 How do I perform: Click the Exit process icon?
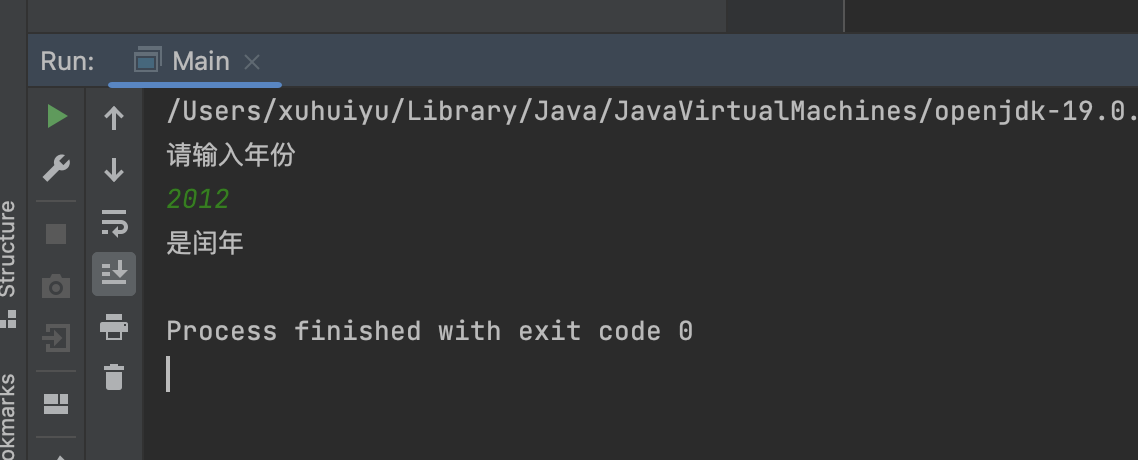tap(57, 338)
